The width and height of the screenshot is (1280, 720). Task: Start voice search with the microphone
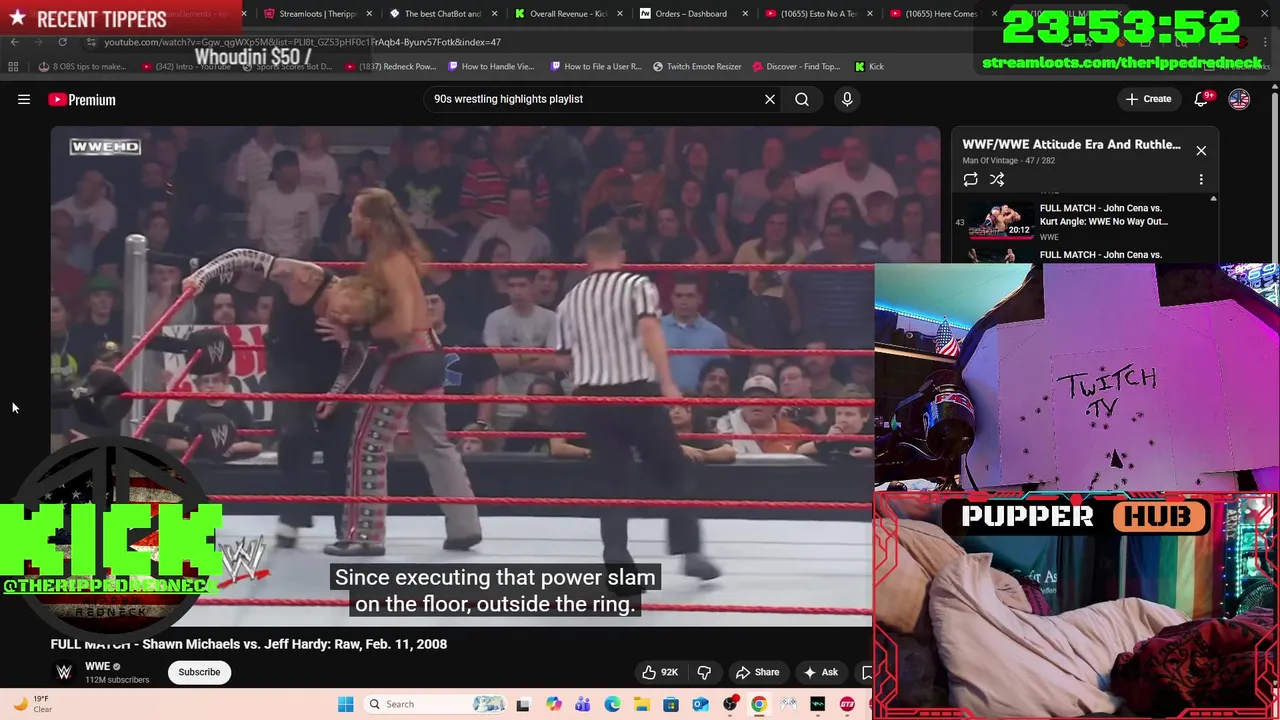[847, 99]
